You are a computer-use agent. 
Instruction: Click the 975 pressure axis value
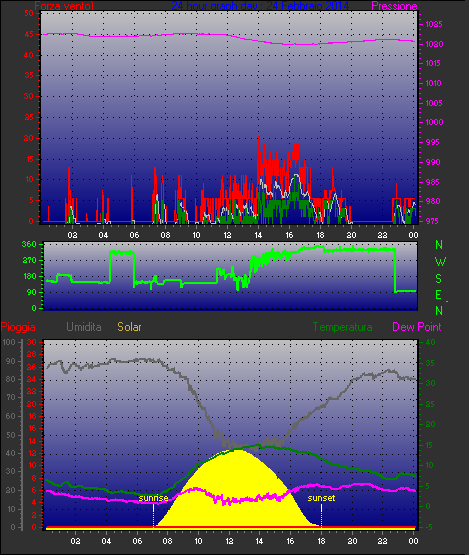(x=433, y=221)
